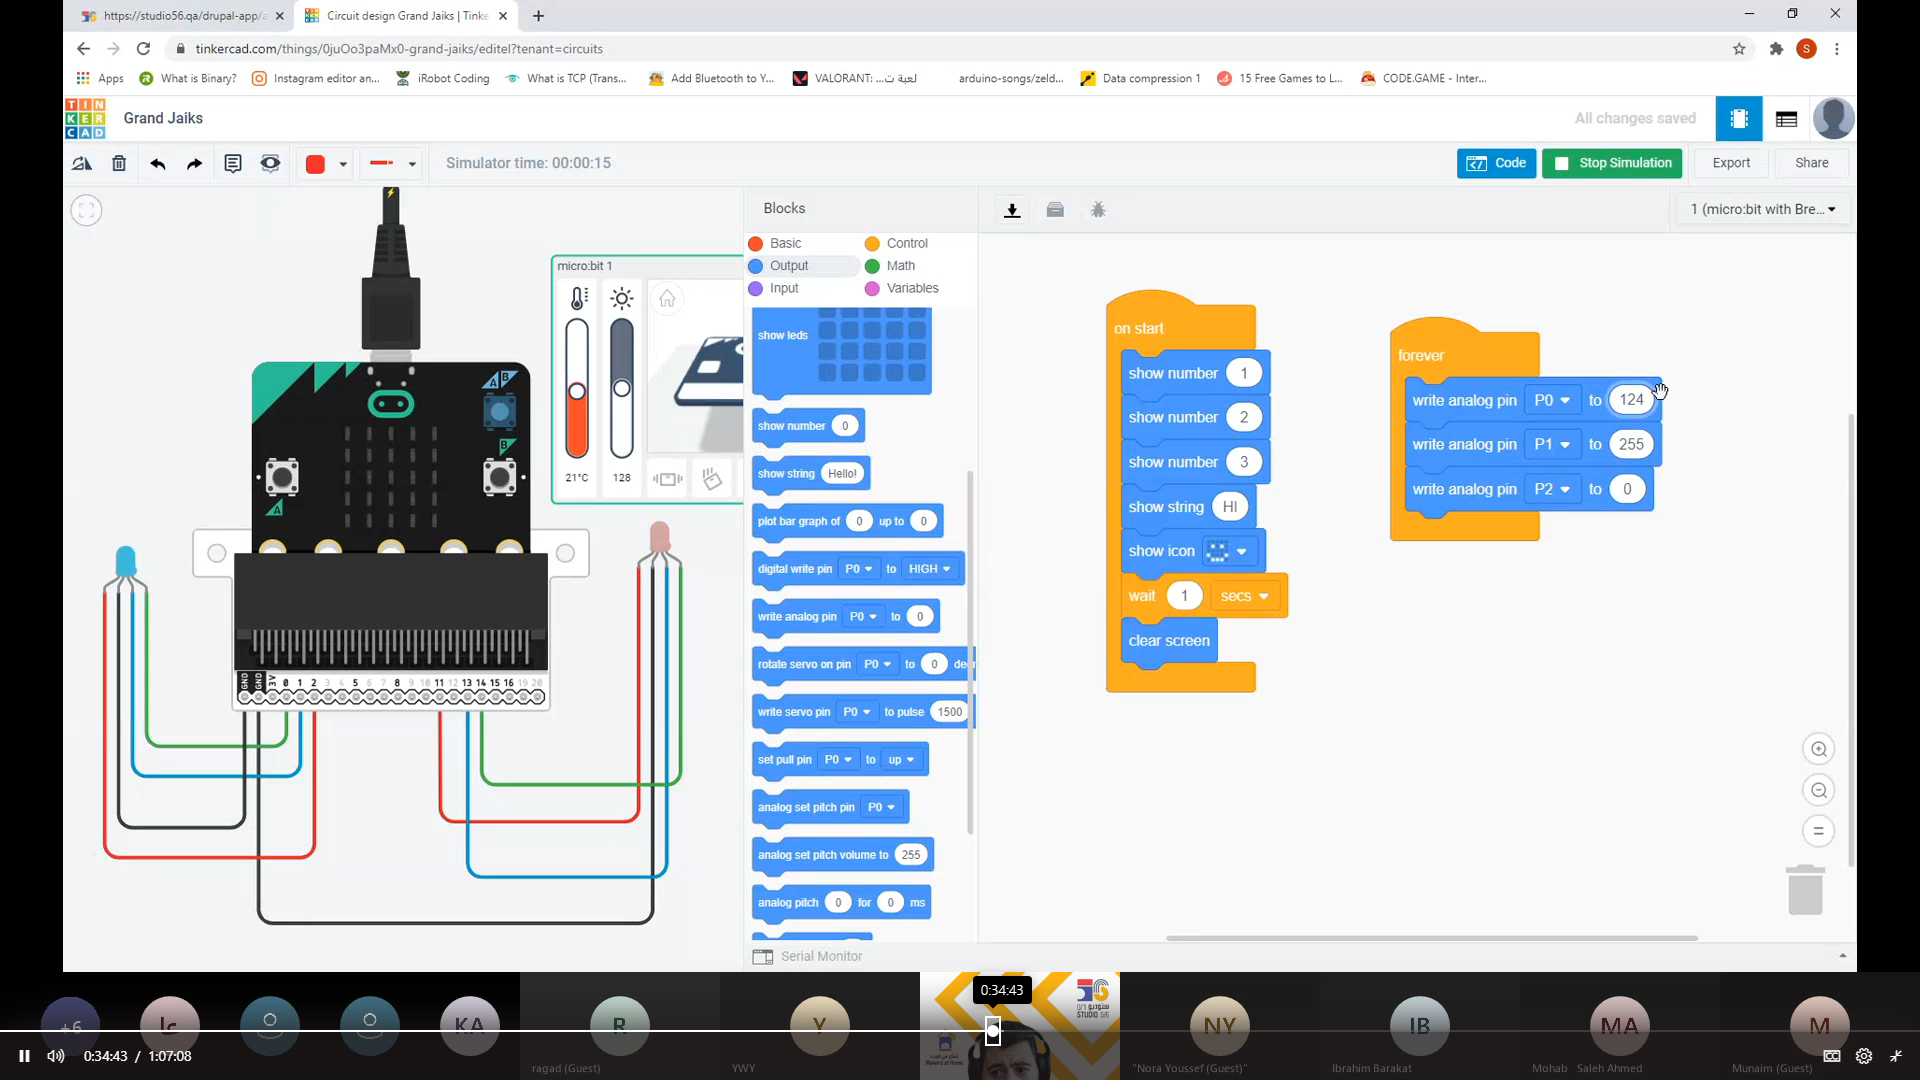This screenshot has height=1080, width=1920.
Task: Click the component list view icon
Action: [x=1786, y=119]
